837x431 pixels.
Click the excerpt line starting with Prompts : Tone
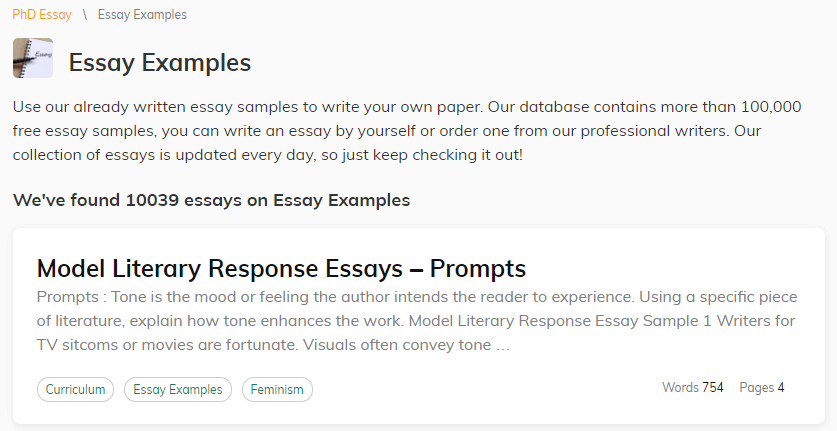[417, 296]
